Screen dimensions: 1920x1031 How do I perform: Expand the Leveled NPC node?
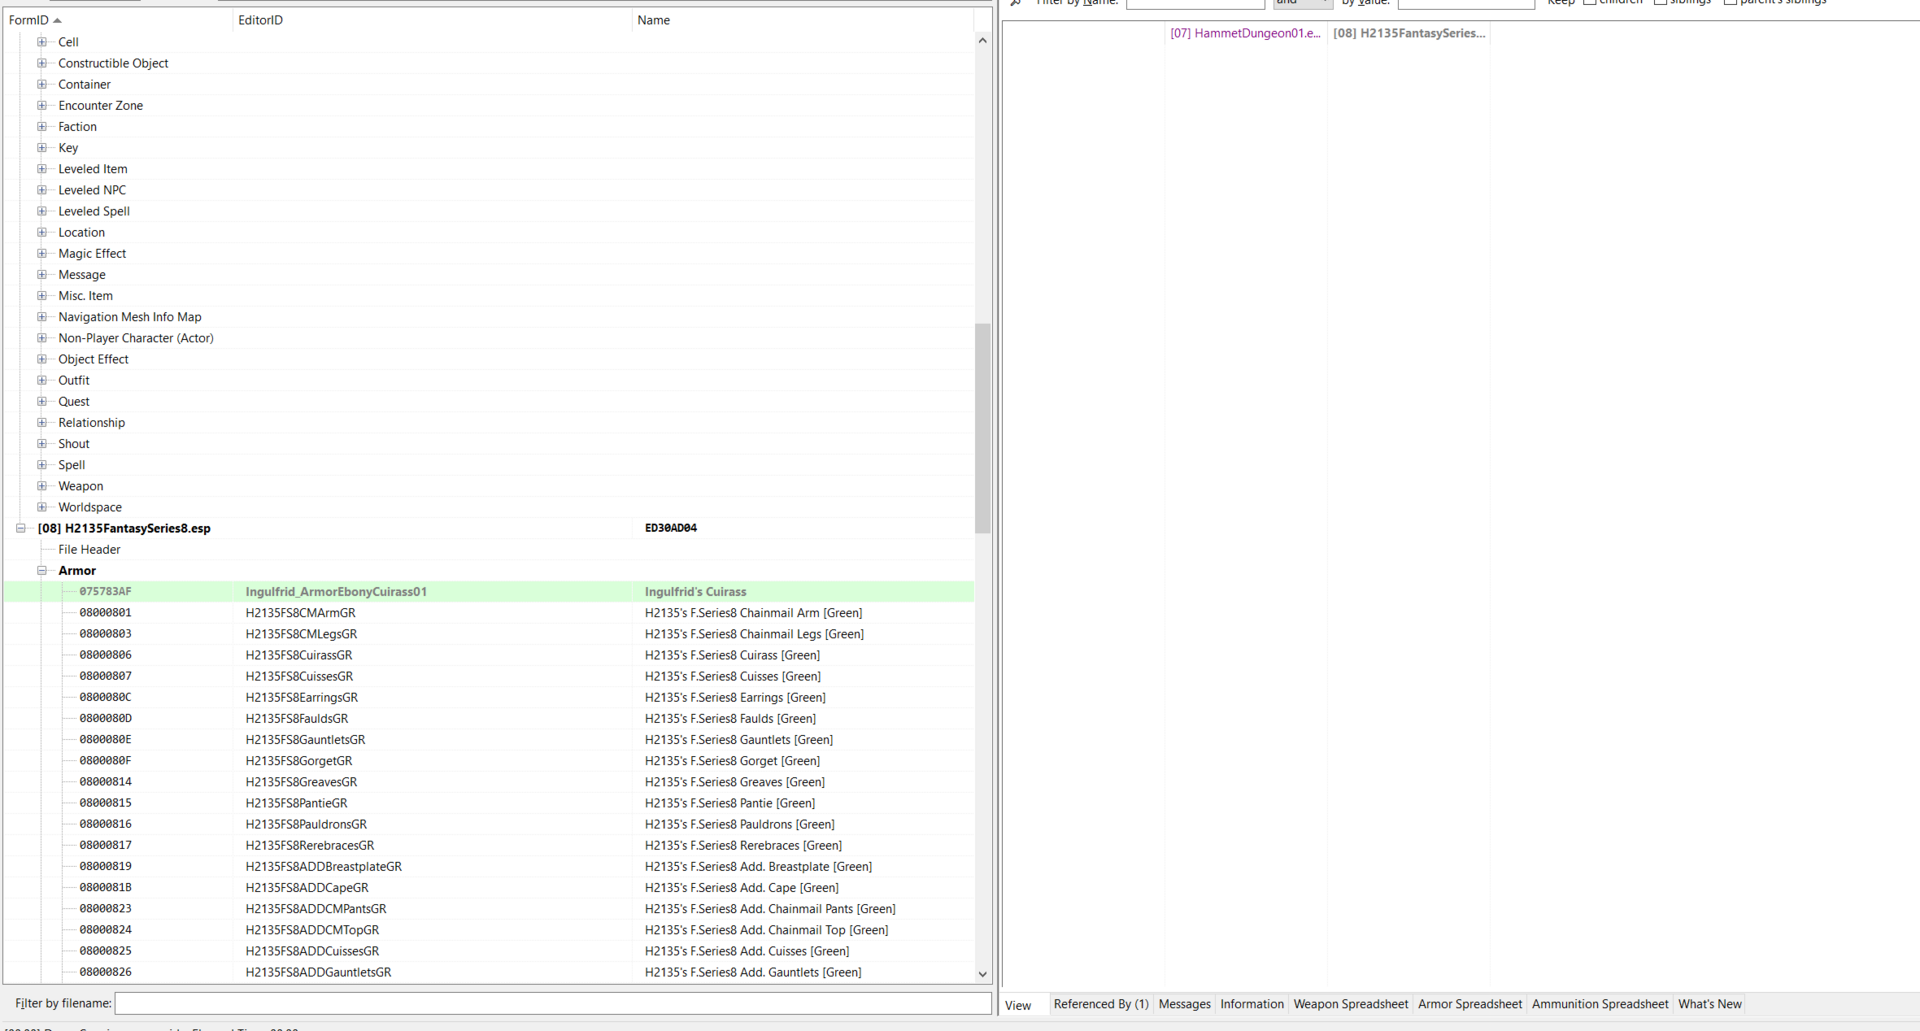[x=42, y=190]
